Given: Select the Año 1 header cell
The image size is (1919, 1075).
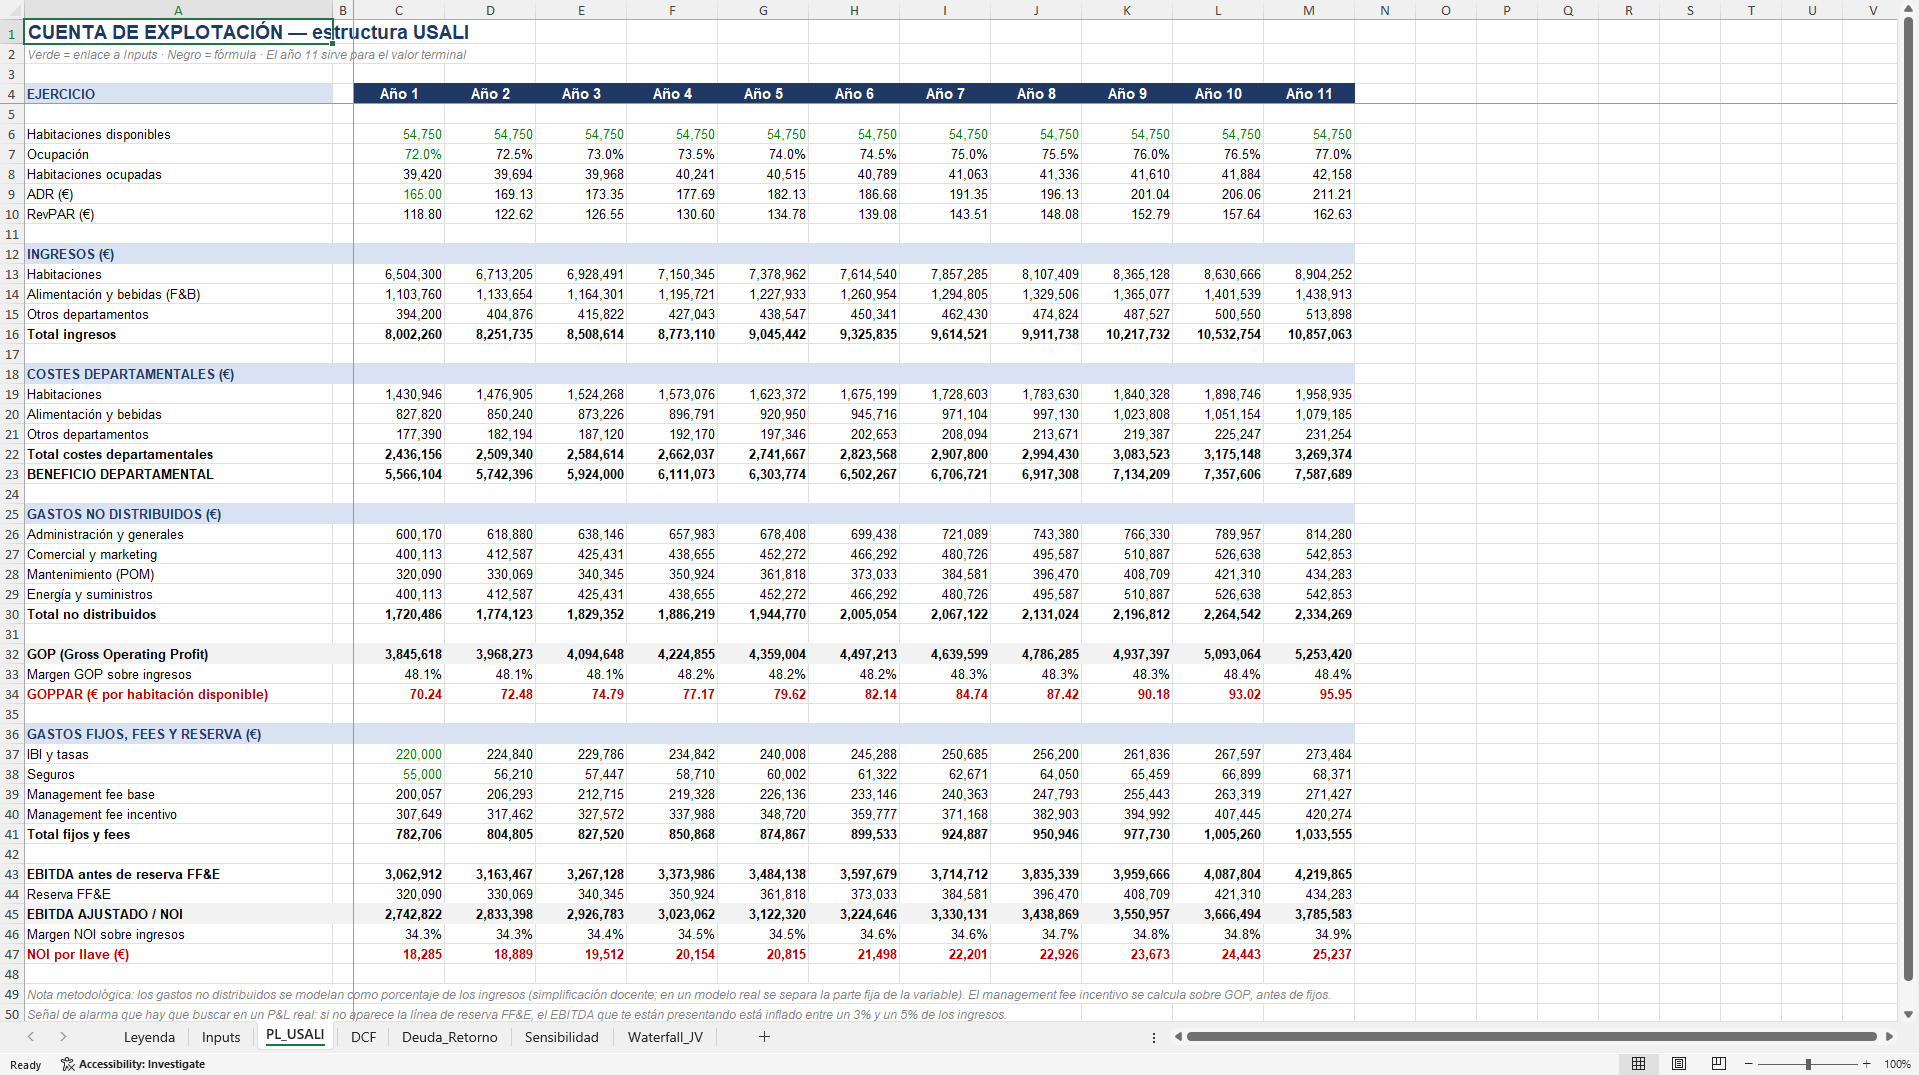Looking at the screenshot, I should [399, 94].
